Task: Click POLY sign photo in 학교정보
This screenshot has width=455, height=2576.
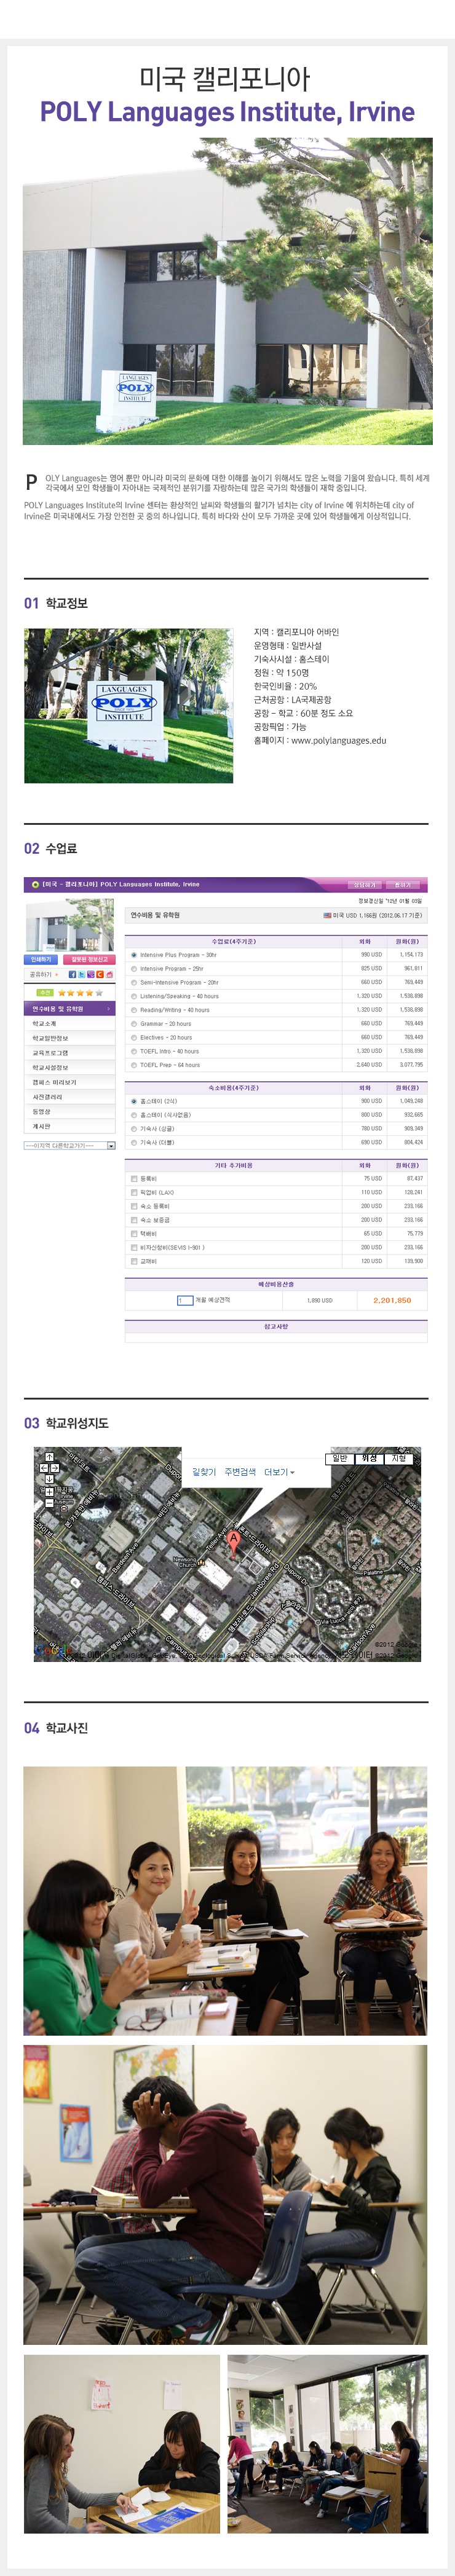Action: click(x=129, y=706)
